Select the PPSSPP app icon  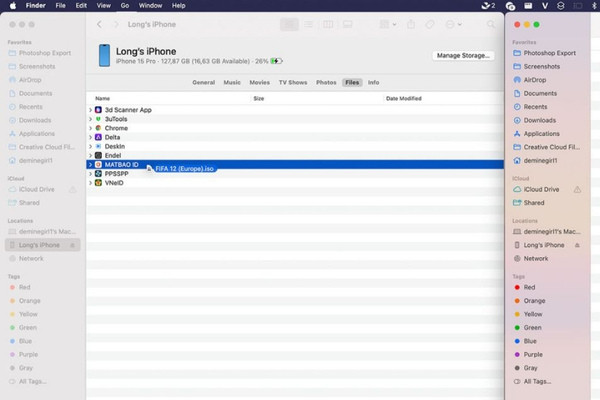click(x=98, y=174)
